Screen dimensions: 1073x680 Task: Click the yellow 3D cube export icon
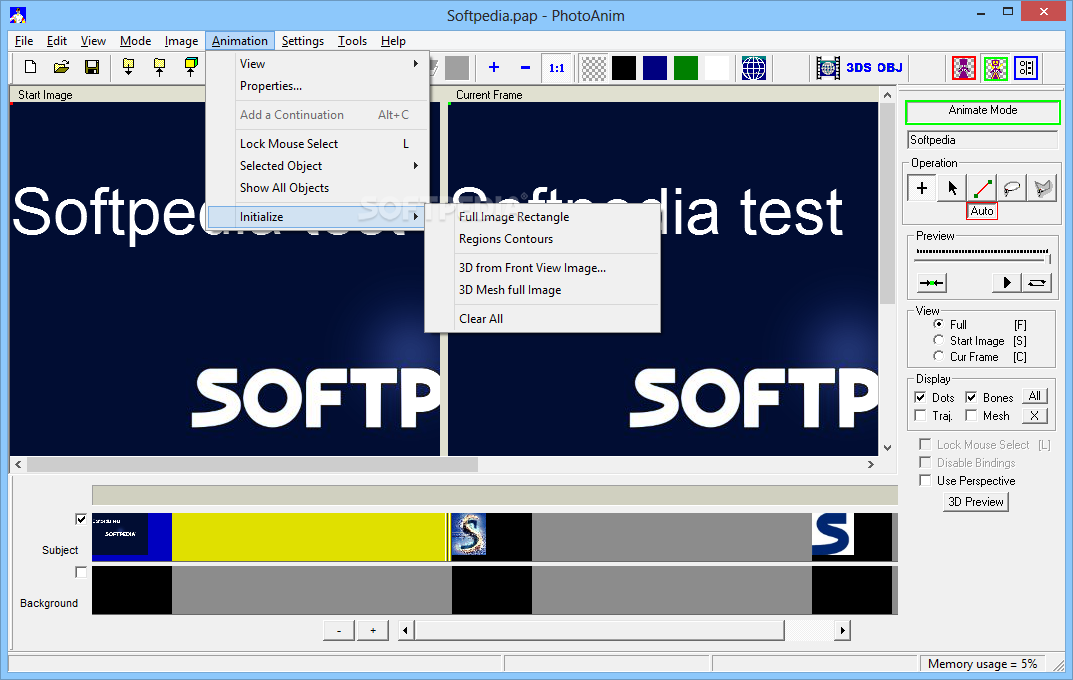[x=191, y=67]
